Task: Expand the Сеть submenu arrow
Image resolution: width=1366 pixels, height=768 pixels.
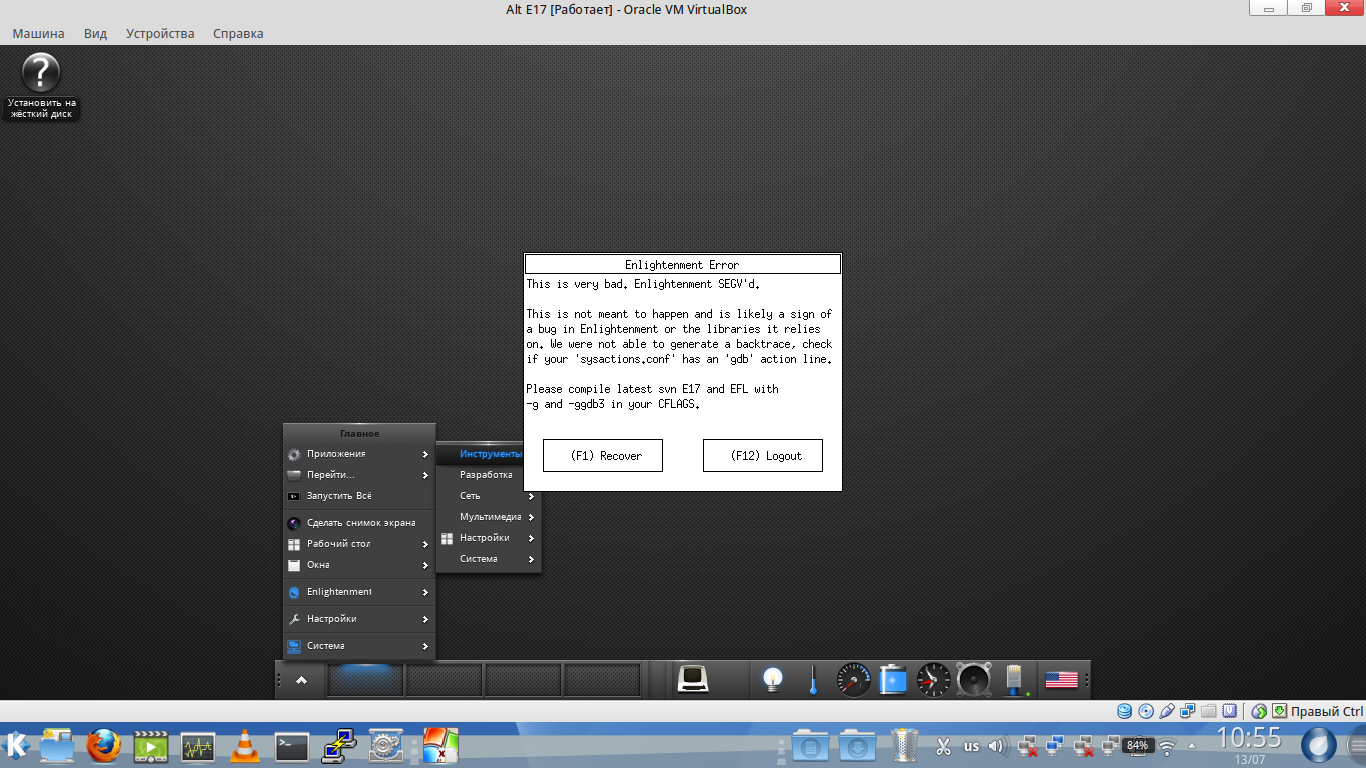Action: click(x=532, y=496)
